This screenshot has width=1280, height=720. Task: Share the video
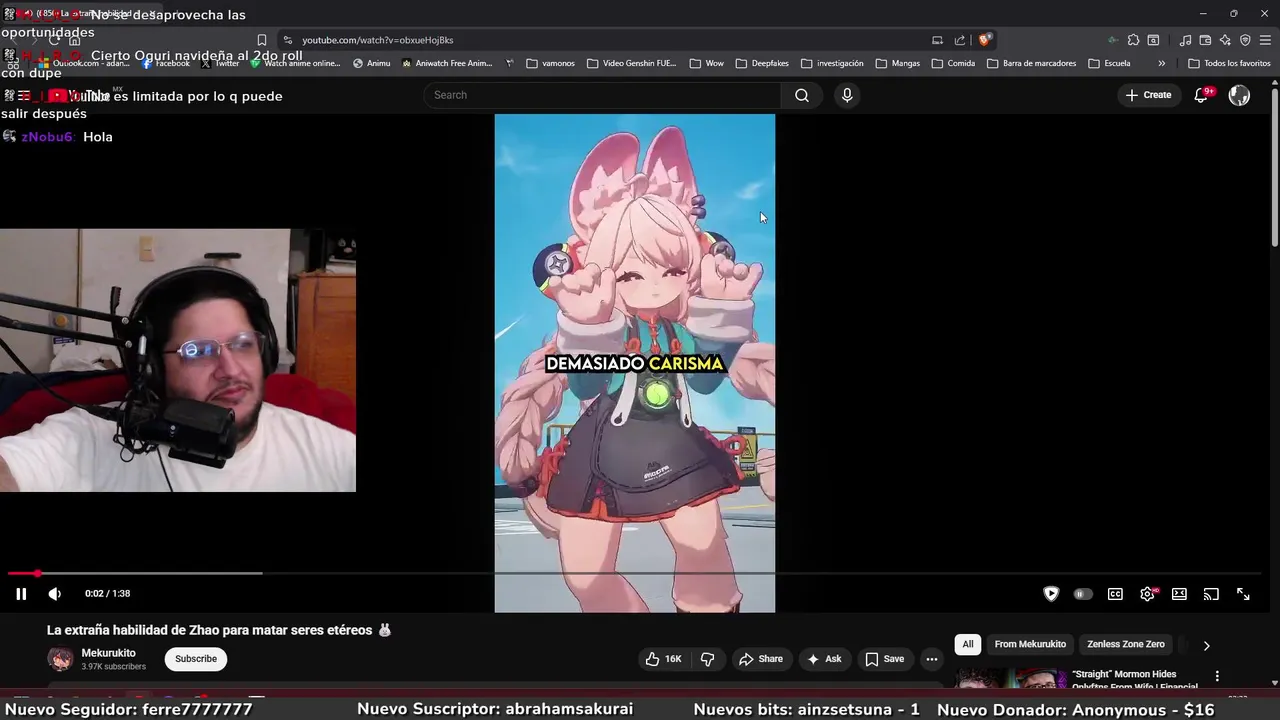click(761, 659)
